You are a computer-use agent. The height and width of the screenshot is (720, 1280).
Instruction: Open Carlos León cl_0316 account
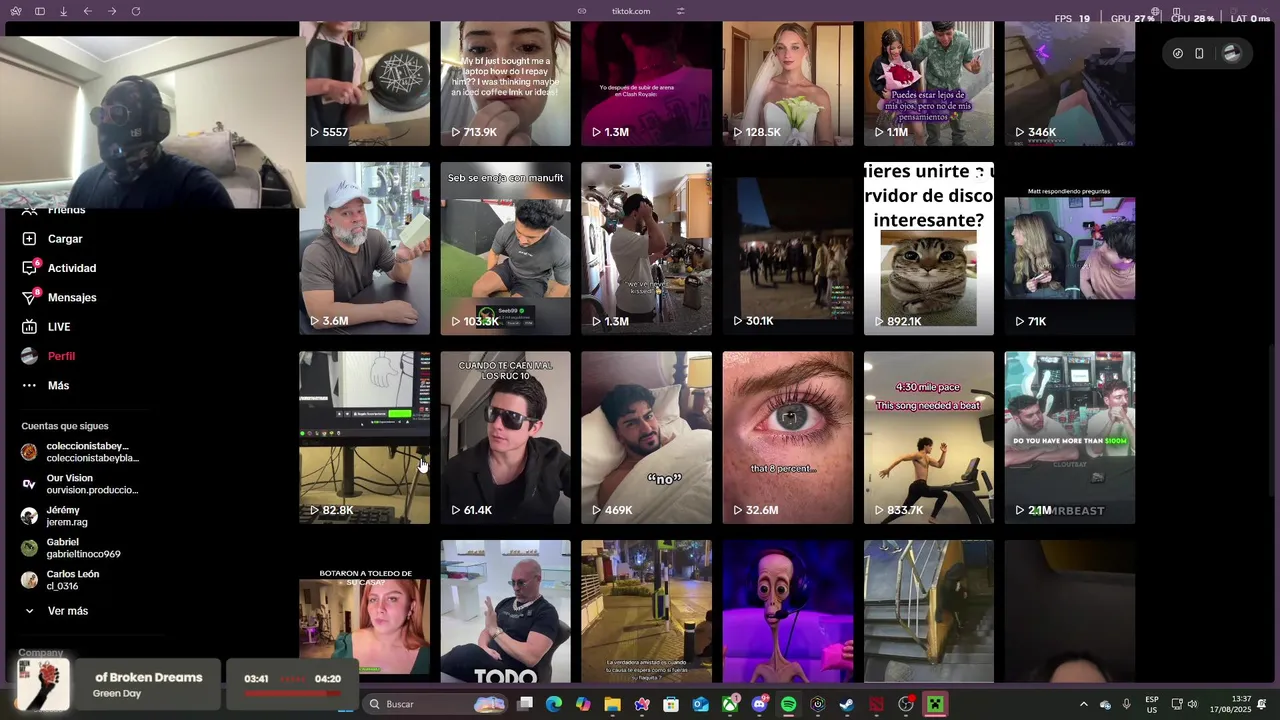82,580
